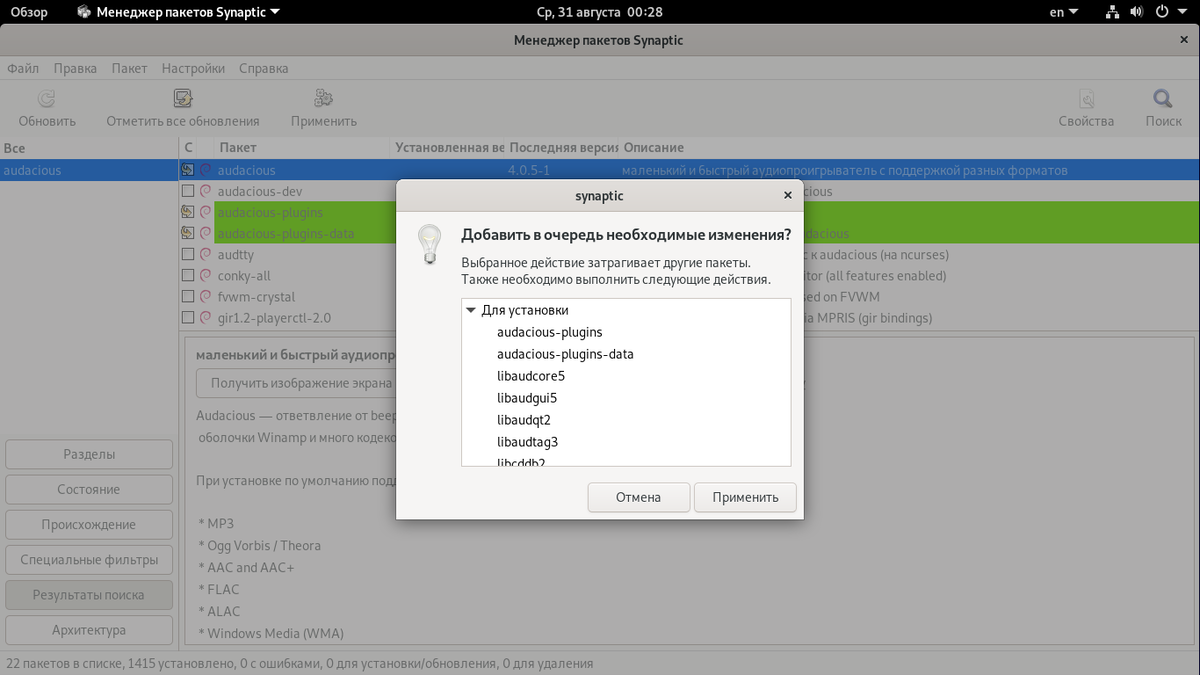Close the synaptic dialog with the x button
The height and width of the screenshot is (675, 1200).
[787, 196]
